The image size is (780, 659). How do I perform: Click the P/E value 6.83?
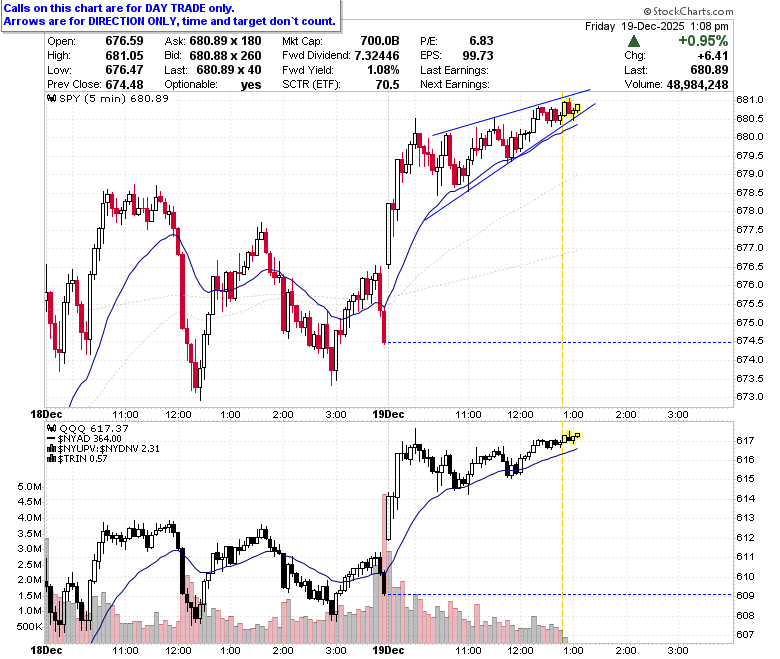click(x=481, y=41)
